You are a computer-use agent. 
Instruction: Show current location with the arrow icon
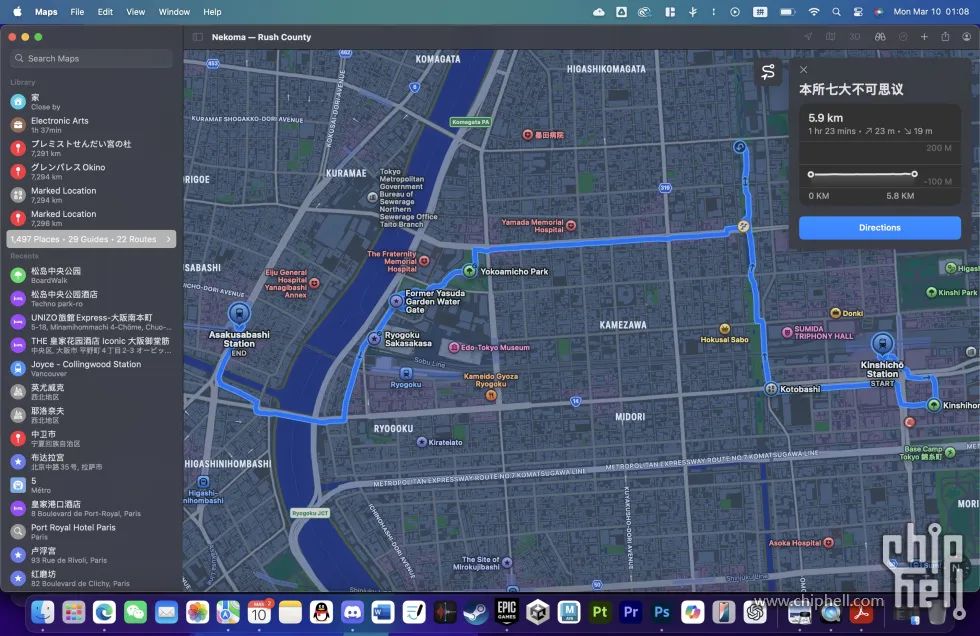pyautogui.click(x=808, y=37)
